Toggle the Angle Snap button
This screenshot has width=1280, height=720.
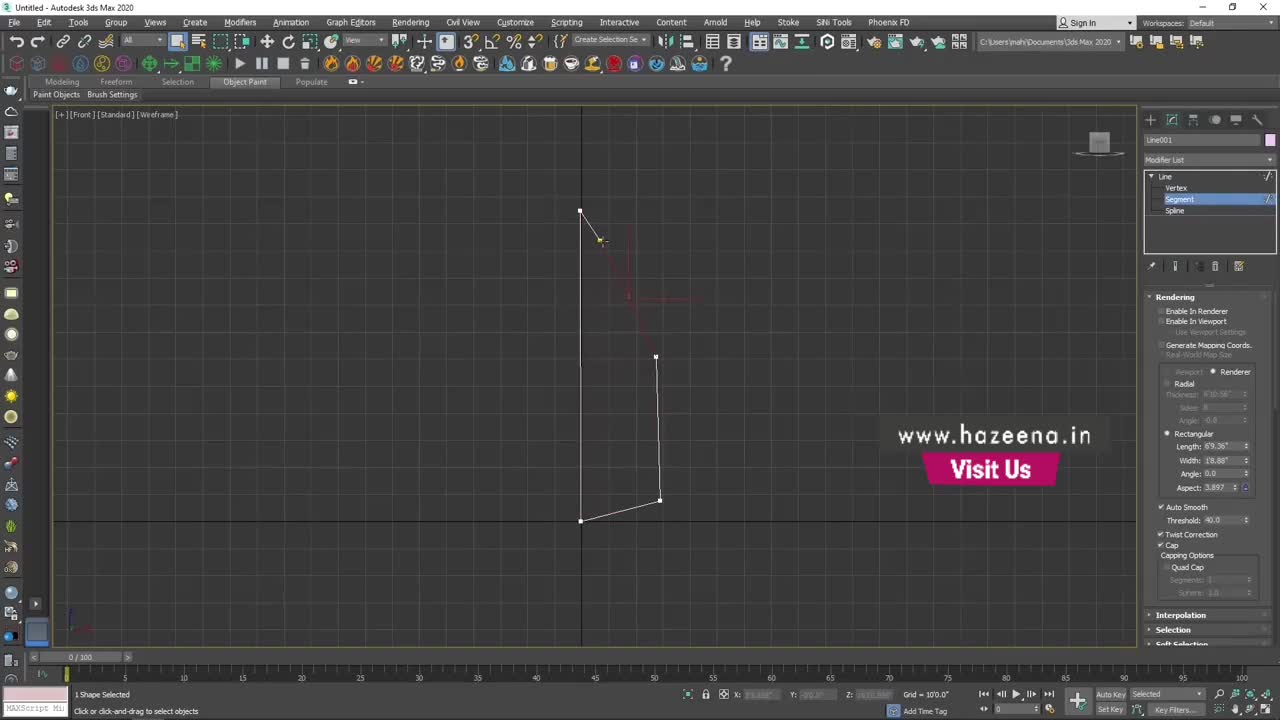tap(492, 41)
